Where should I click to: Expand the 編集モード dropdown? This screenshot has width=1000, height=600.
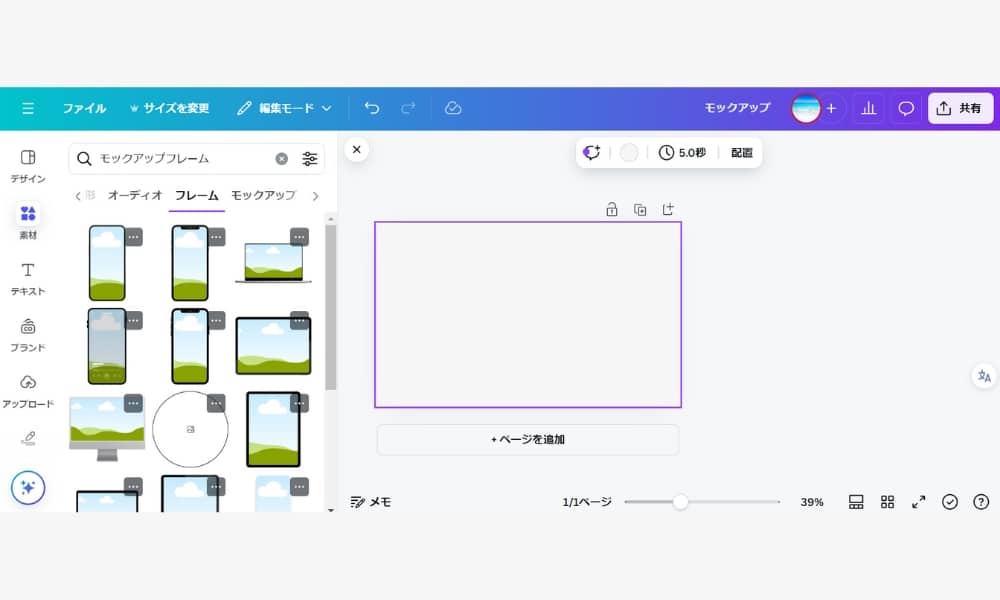tap(285, 108)
